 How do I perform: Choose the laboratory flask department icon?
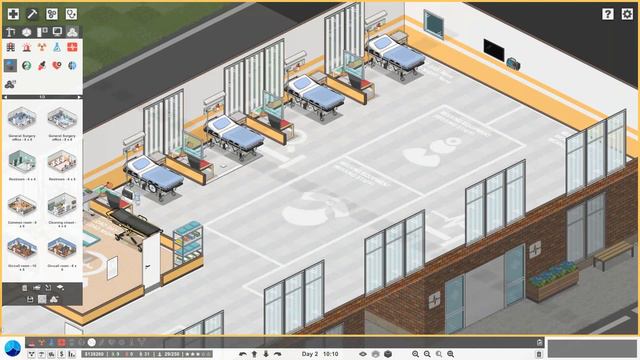point(57,47)
